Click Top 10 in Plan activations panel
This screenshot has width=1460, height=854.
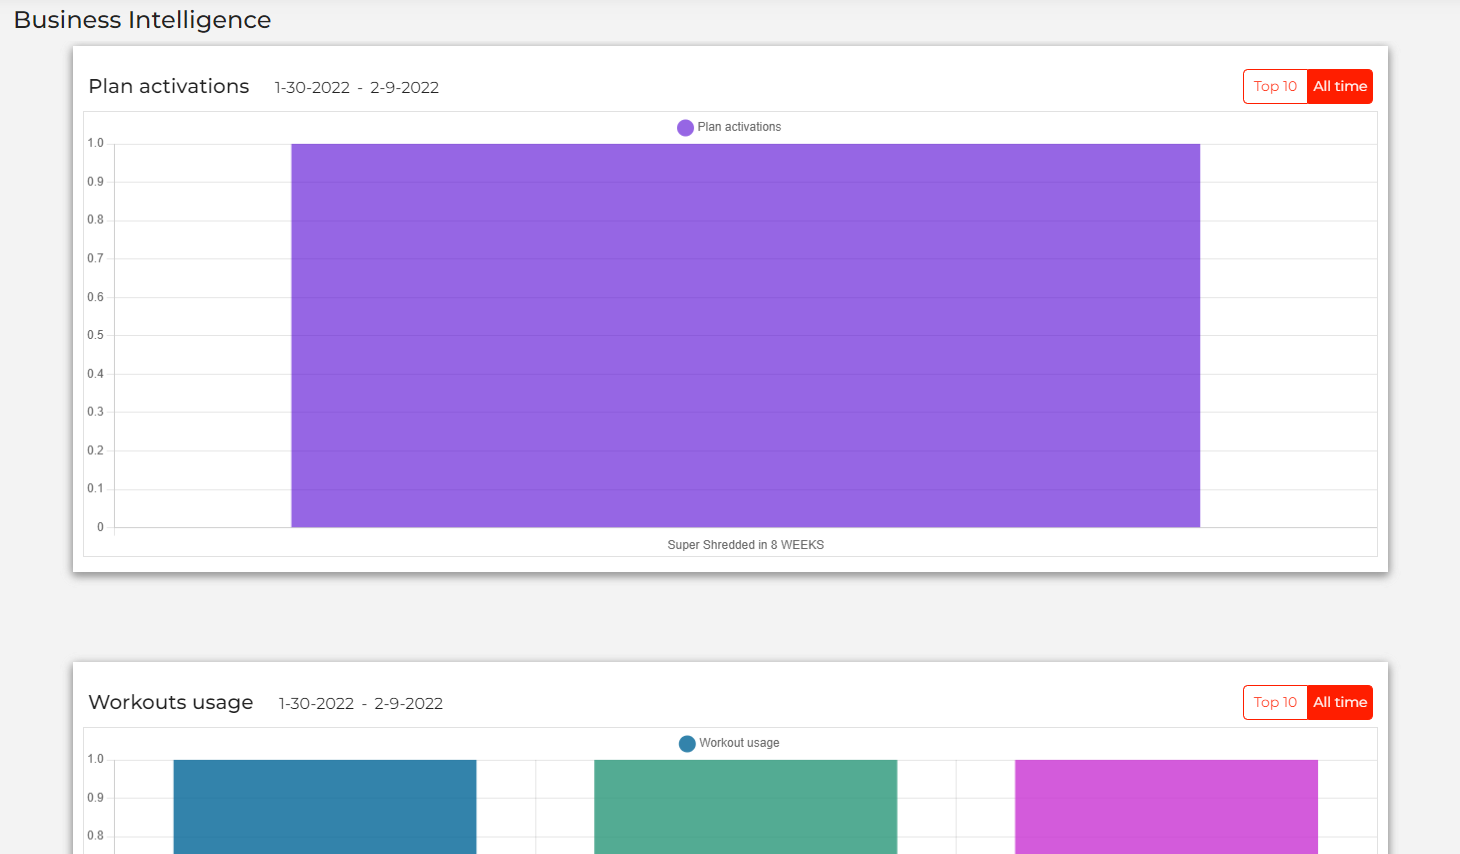click(x=1275, y=87)
